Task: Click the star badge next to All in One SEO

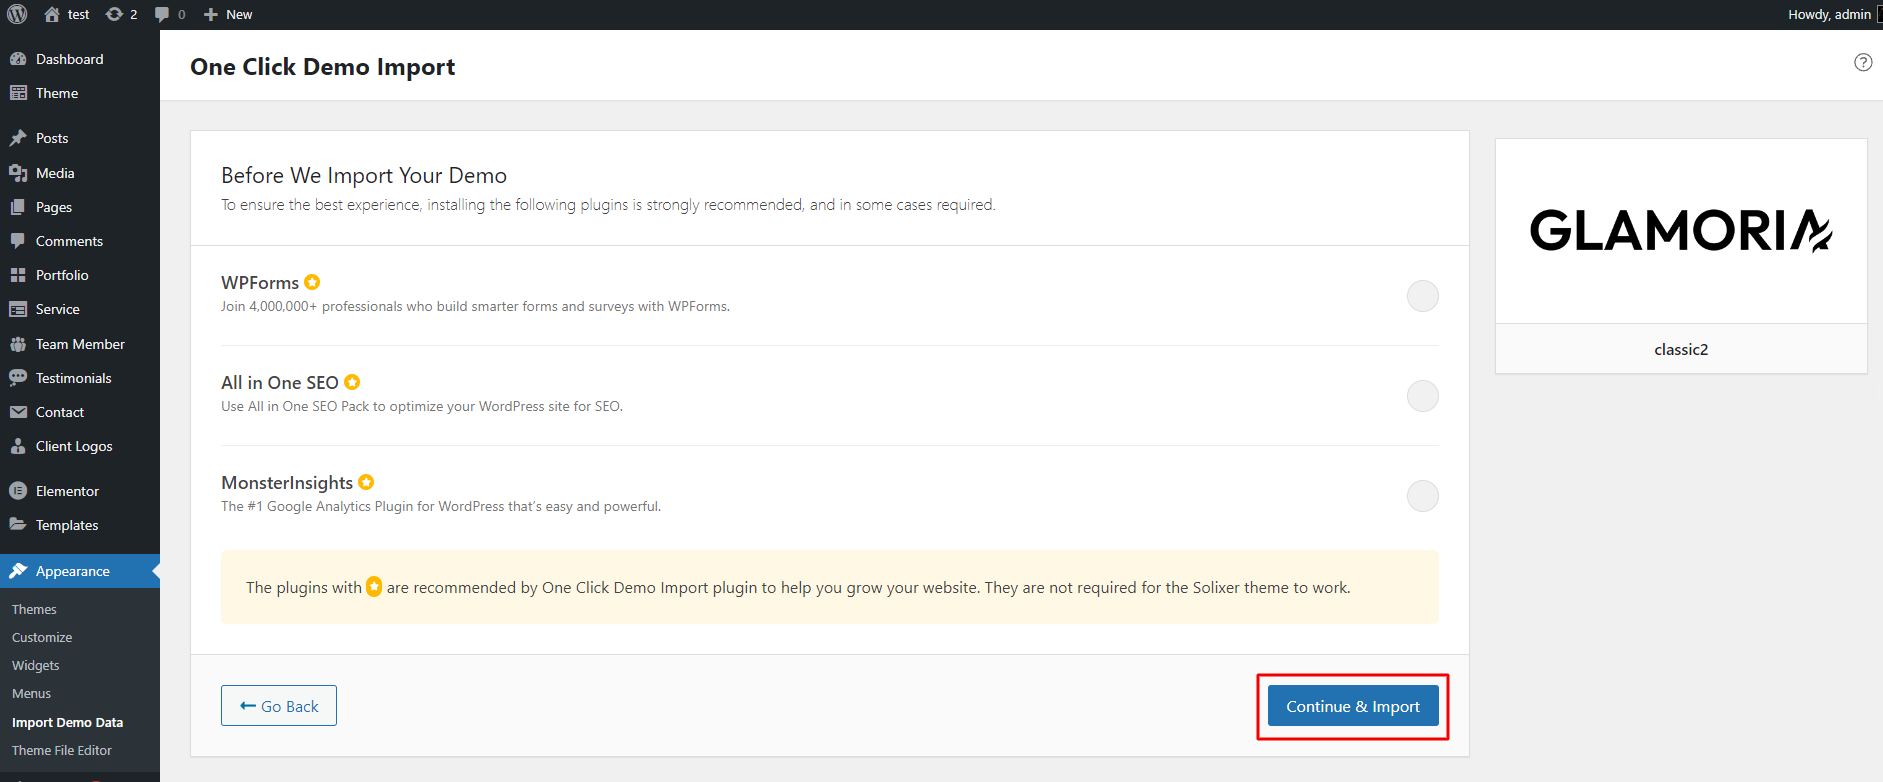Action: point(352,382)
